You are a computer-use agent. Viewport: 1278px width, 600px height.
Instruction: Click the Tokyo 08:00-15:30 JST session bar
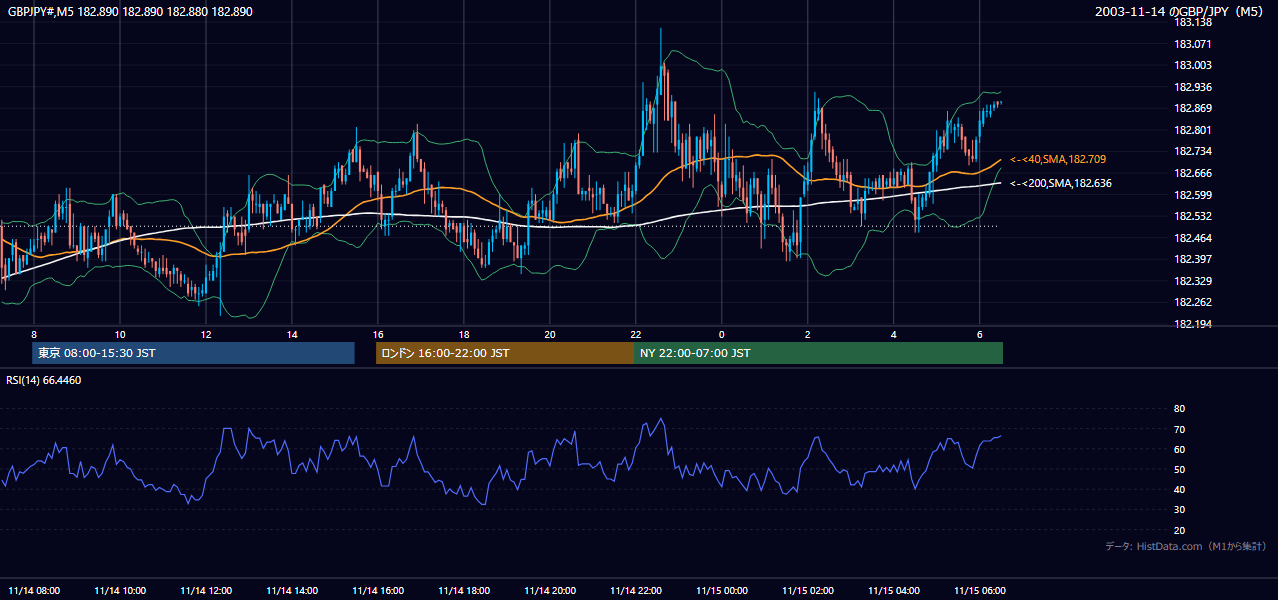[x=193, y=353]
